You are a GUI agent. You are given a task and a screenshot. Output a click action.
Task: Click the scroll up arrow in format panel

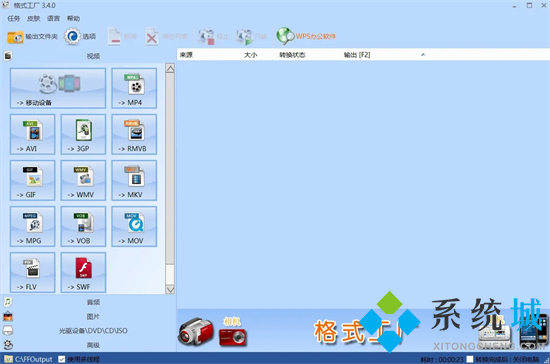(170, 68)
